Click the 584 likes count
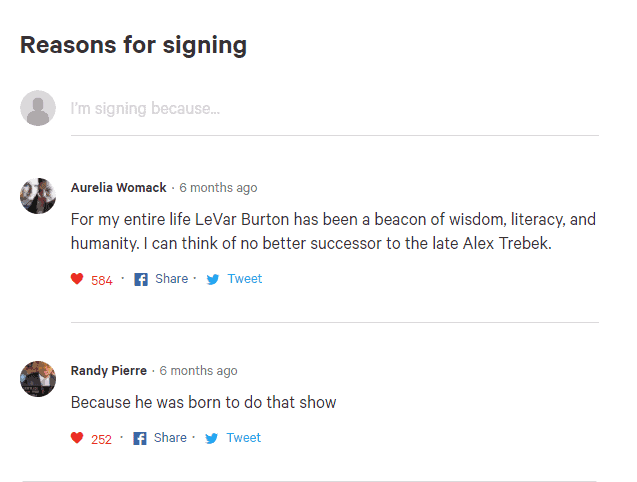Viewport: 637px width, 482px height. (x=102, y=280)
